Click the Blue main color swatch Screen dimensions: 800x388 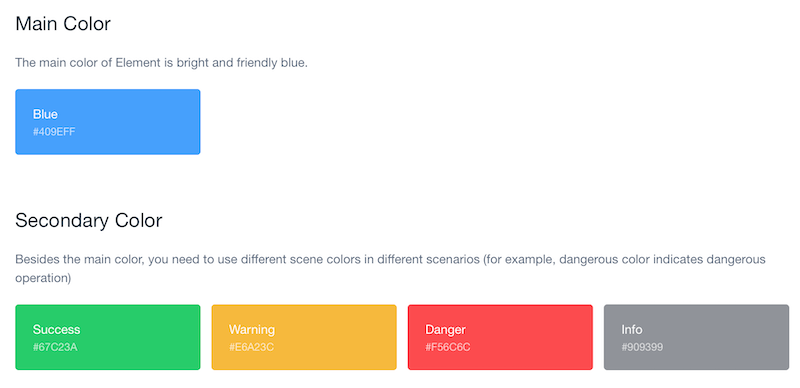[108, 122]
